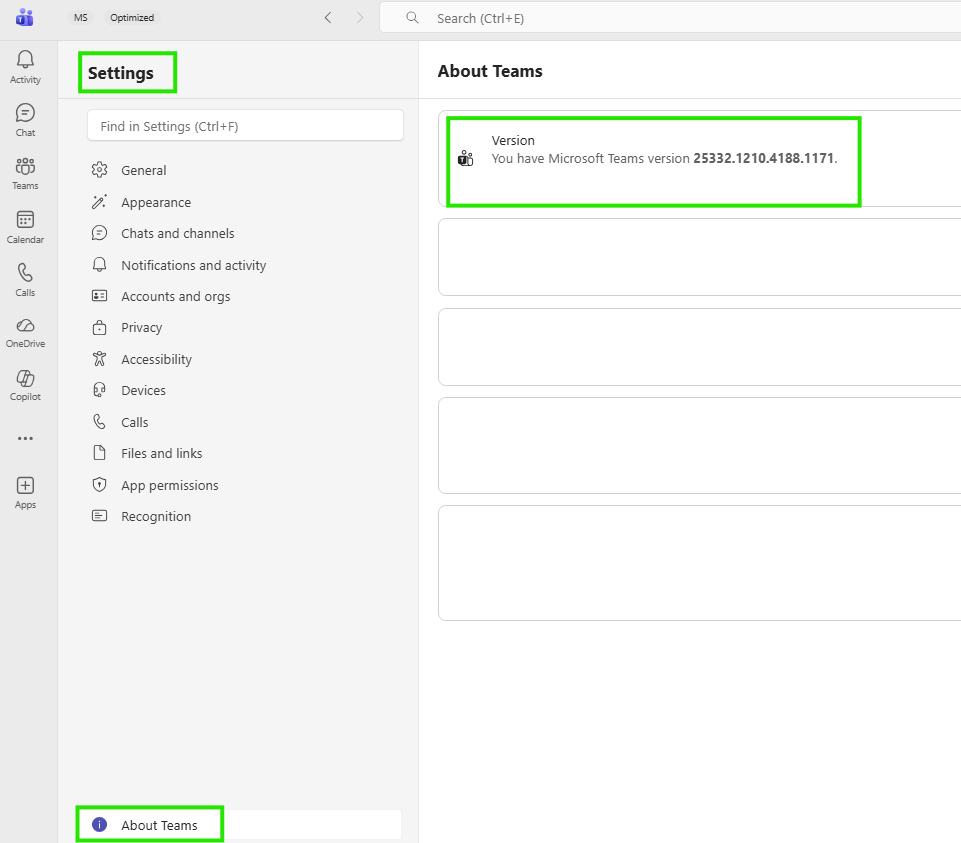Click the info icon beside About Teams
Image resolution: width=961 pixels, height=843 pixels.
point(99,825)
